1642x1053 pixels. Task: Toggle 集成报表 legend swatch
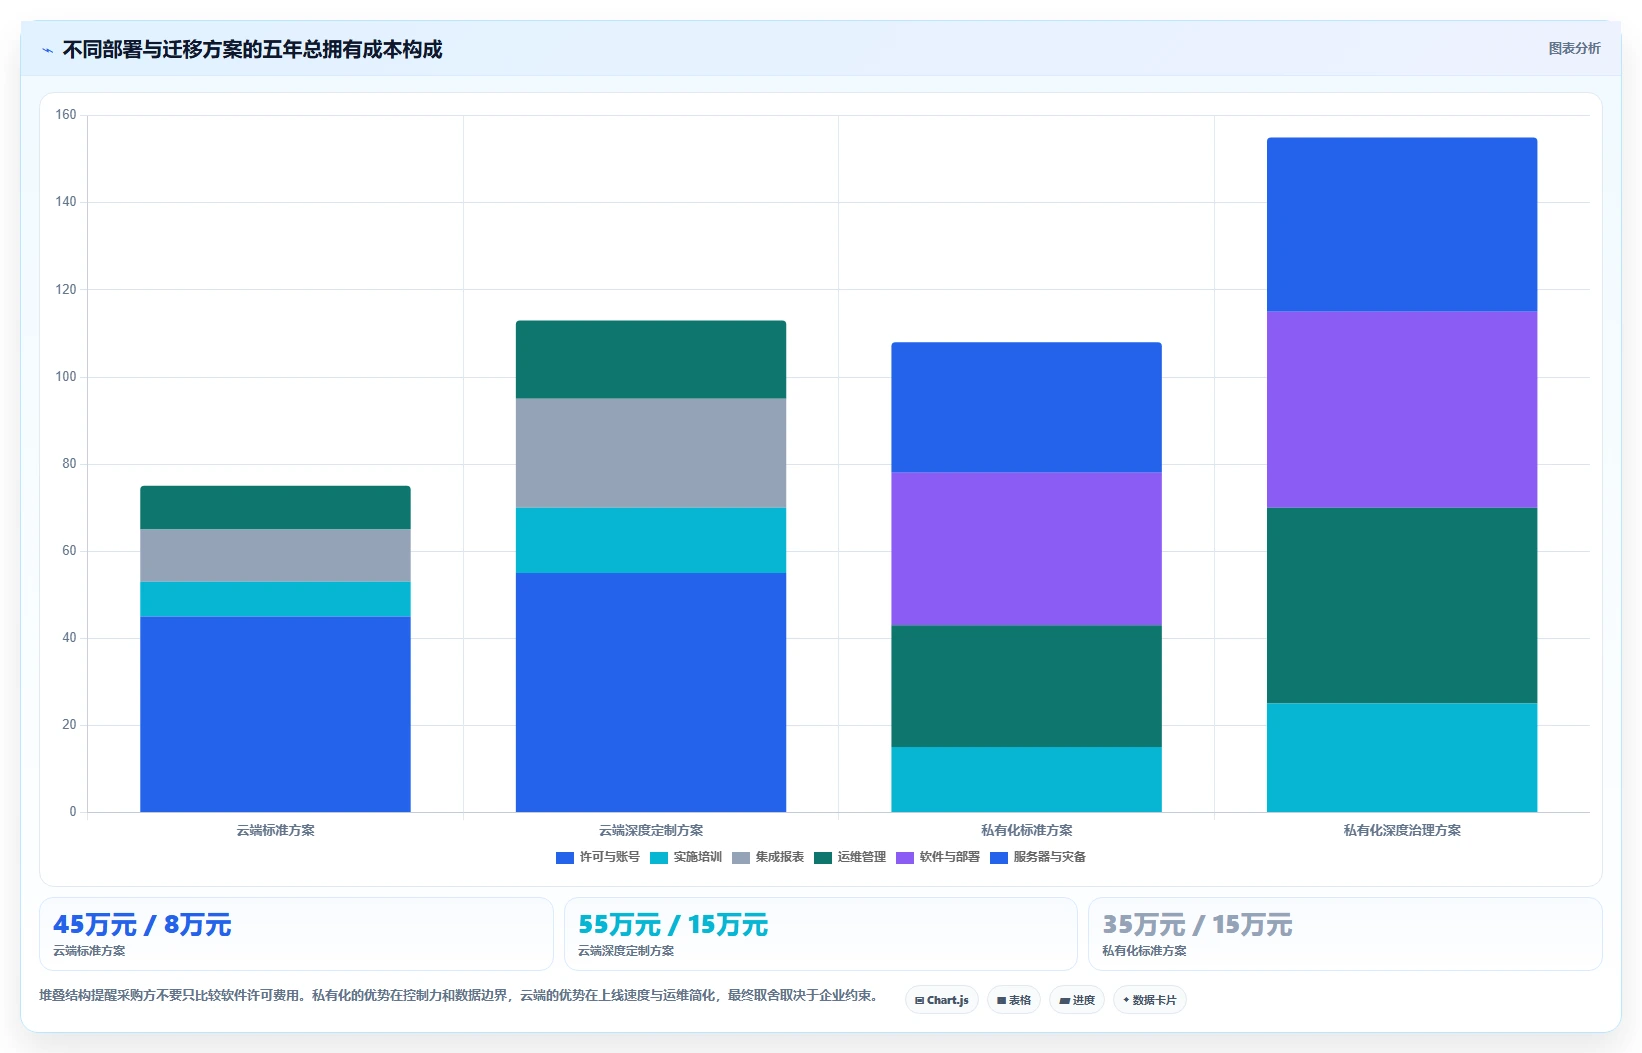point(741,858)
